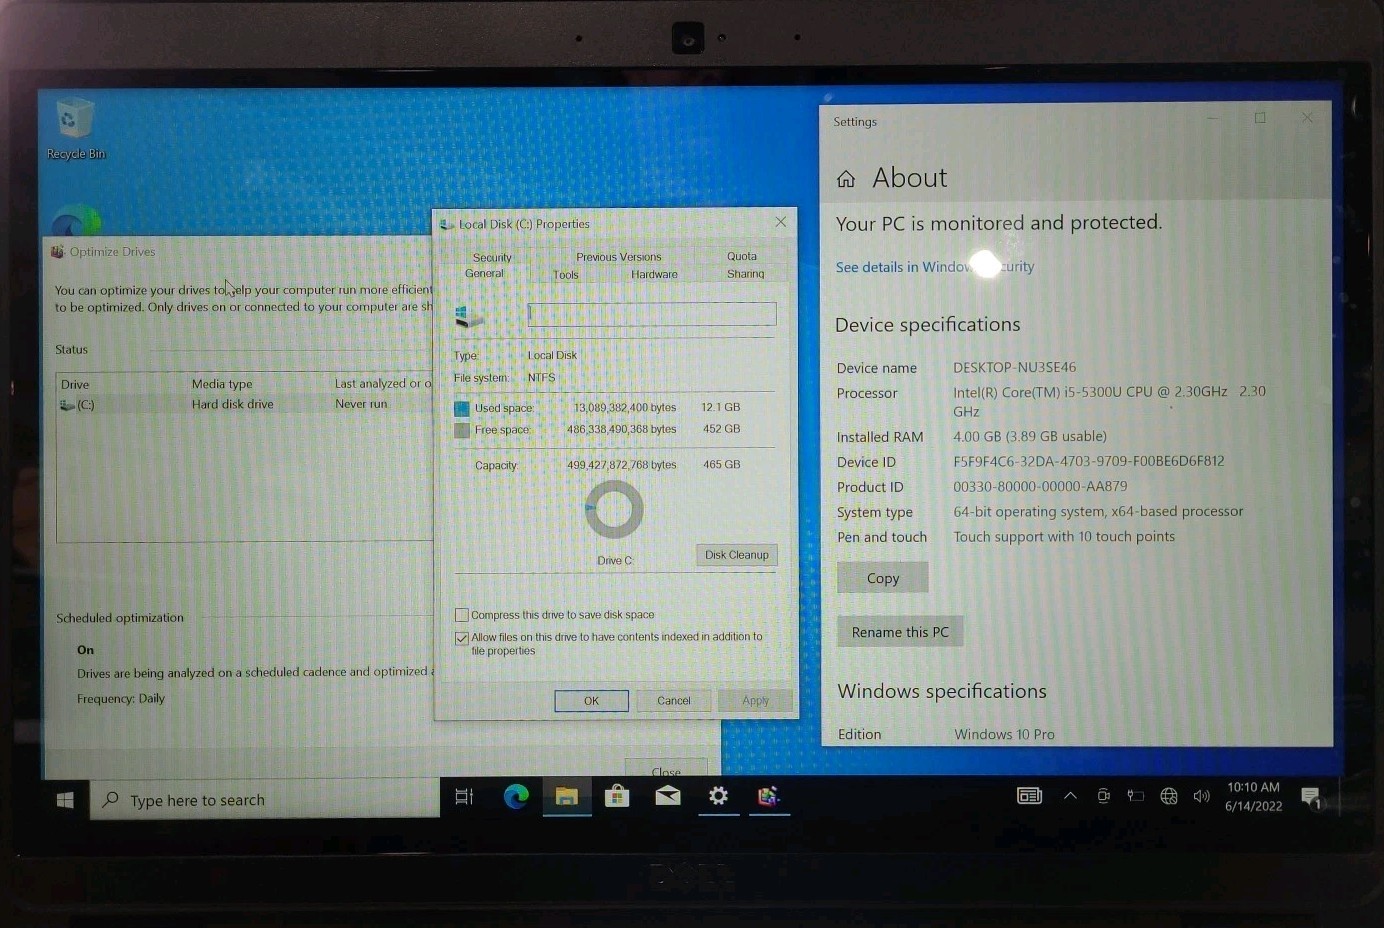
Task: Switch to the Sharing tab
Action: click(745, 274)
